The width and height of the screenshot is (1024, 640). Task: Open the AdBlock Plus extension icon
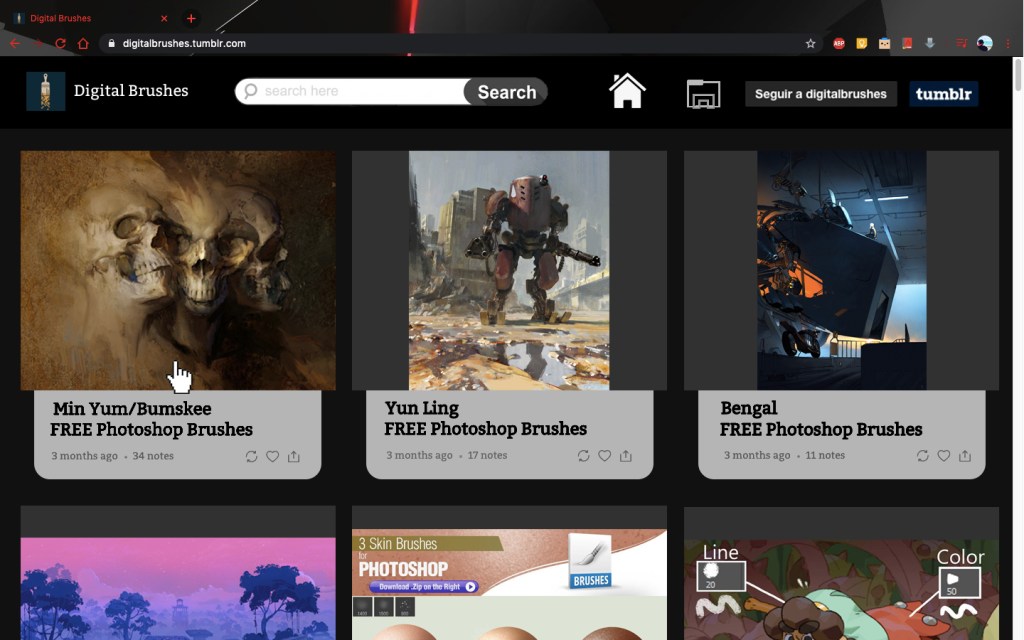click(x=839, y=43)
